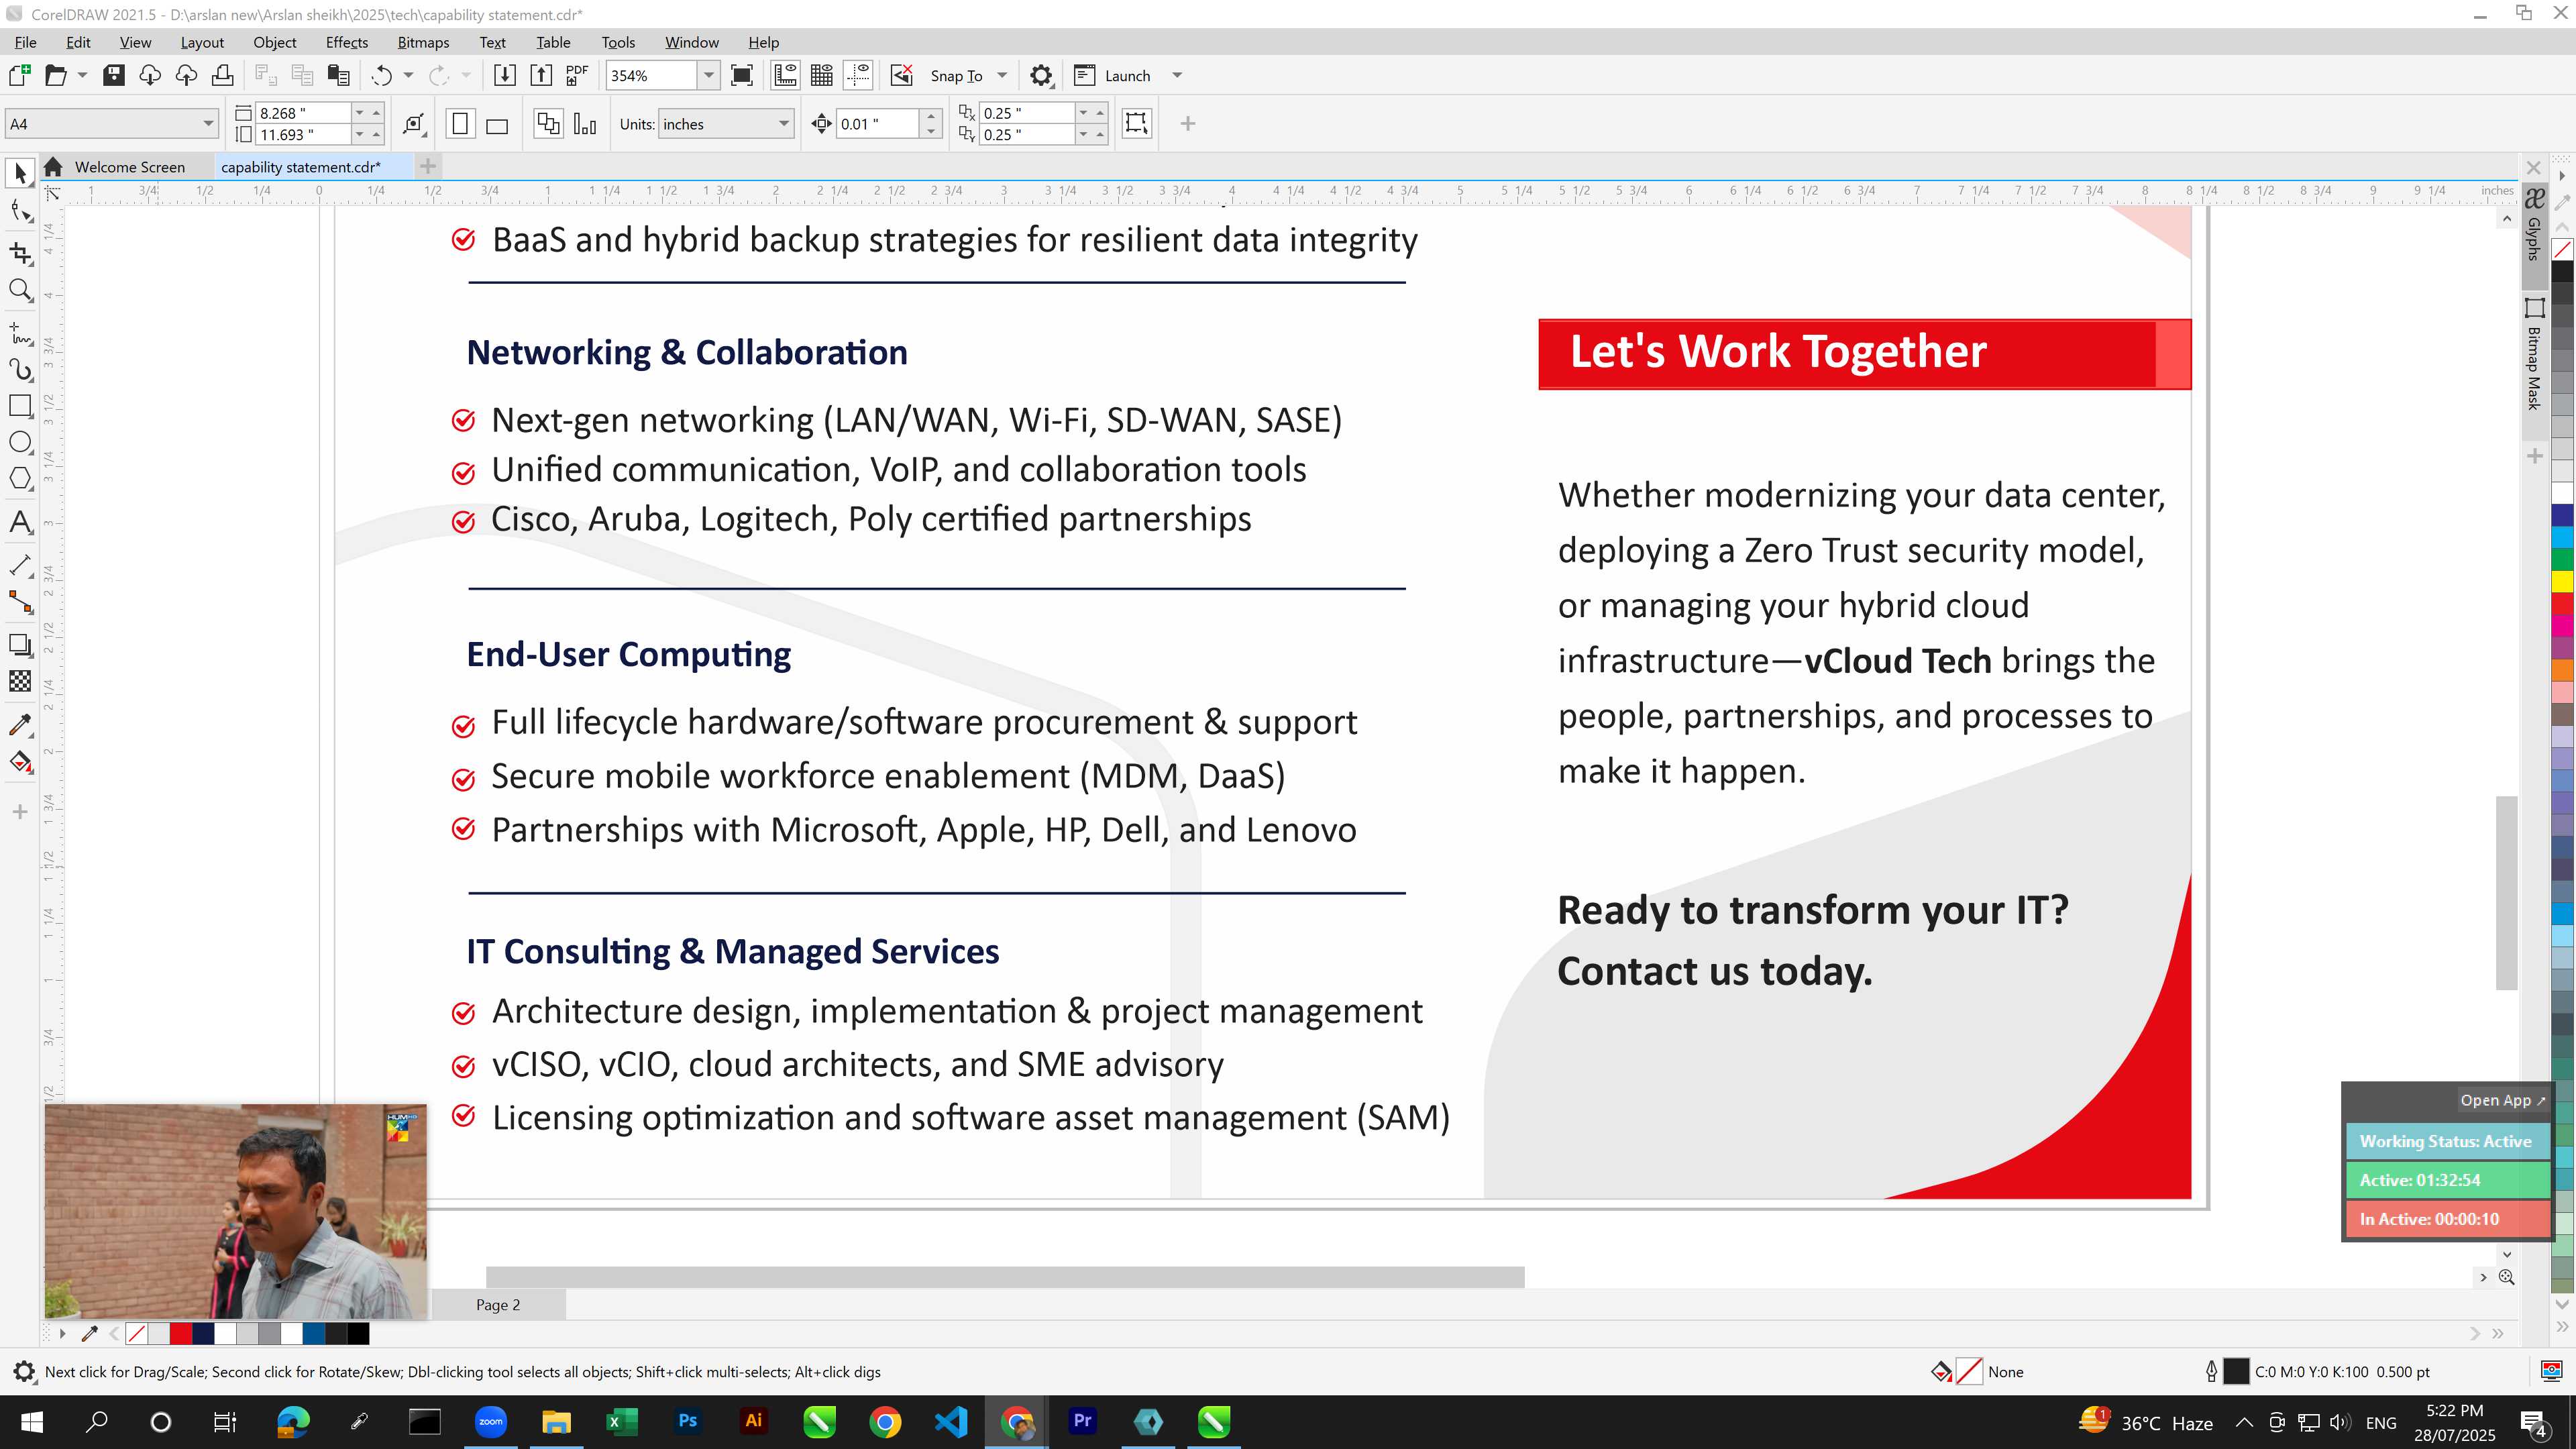Toggle All pages dimensions button
Screen dimensions: 2576x1449
[x=548, y=124]
